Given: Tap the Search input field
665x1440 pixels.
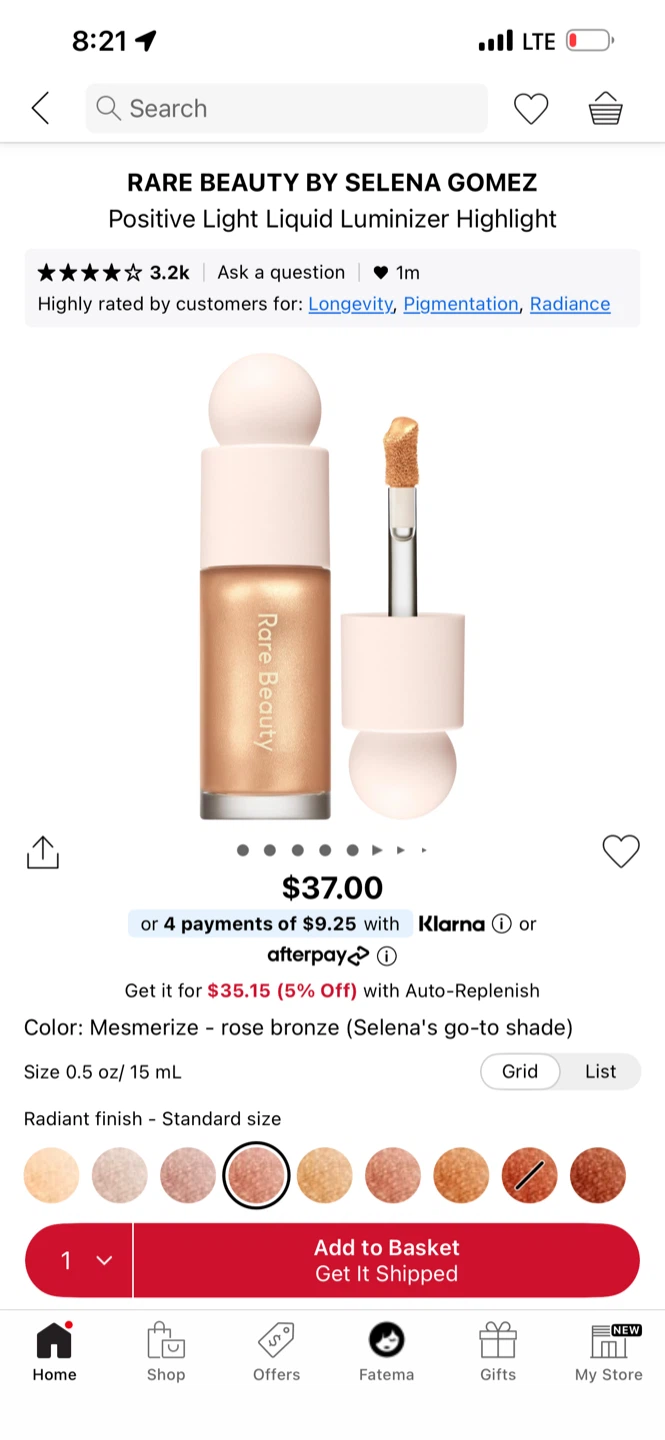Looking at the screenshot, I should click(287, 108).
